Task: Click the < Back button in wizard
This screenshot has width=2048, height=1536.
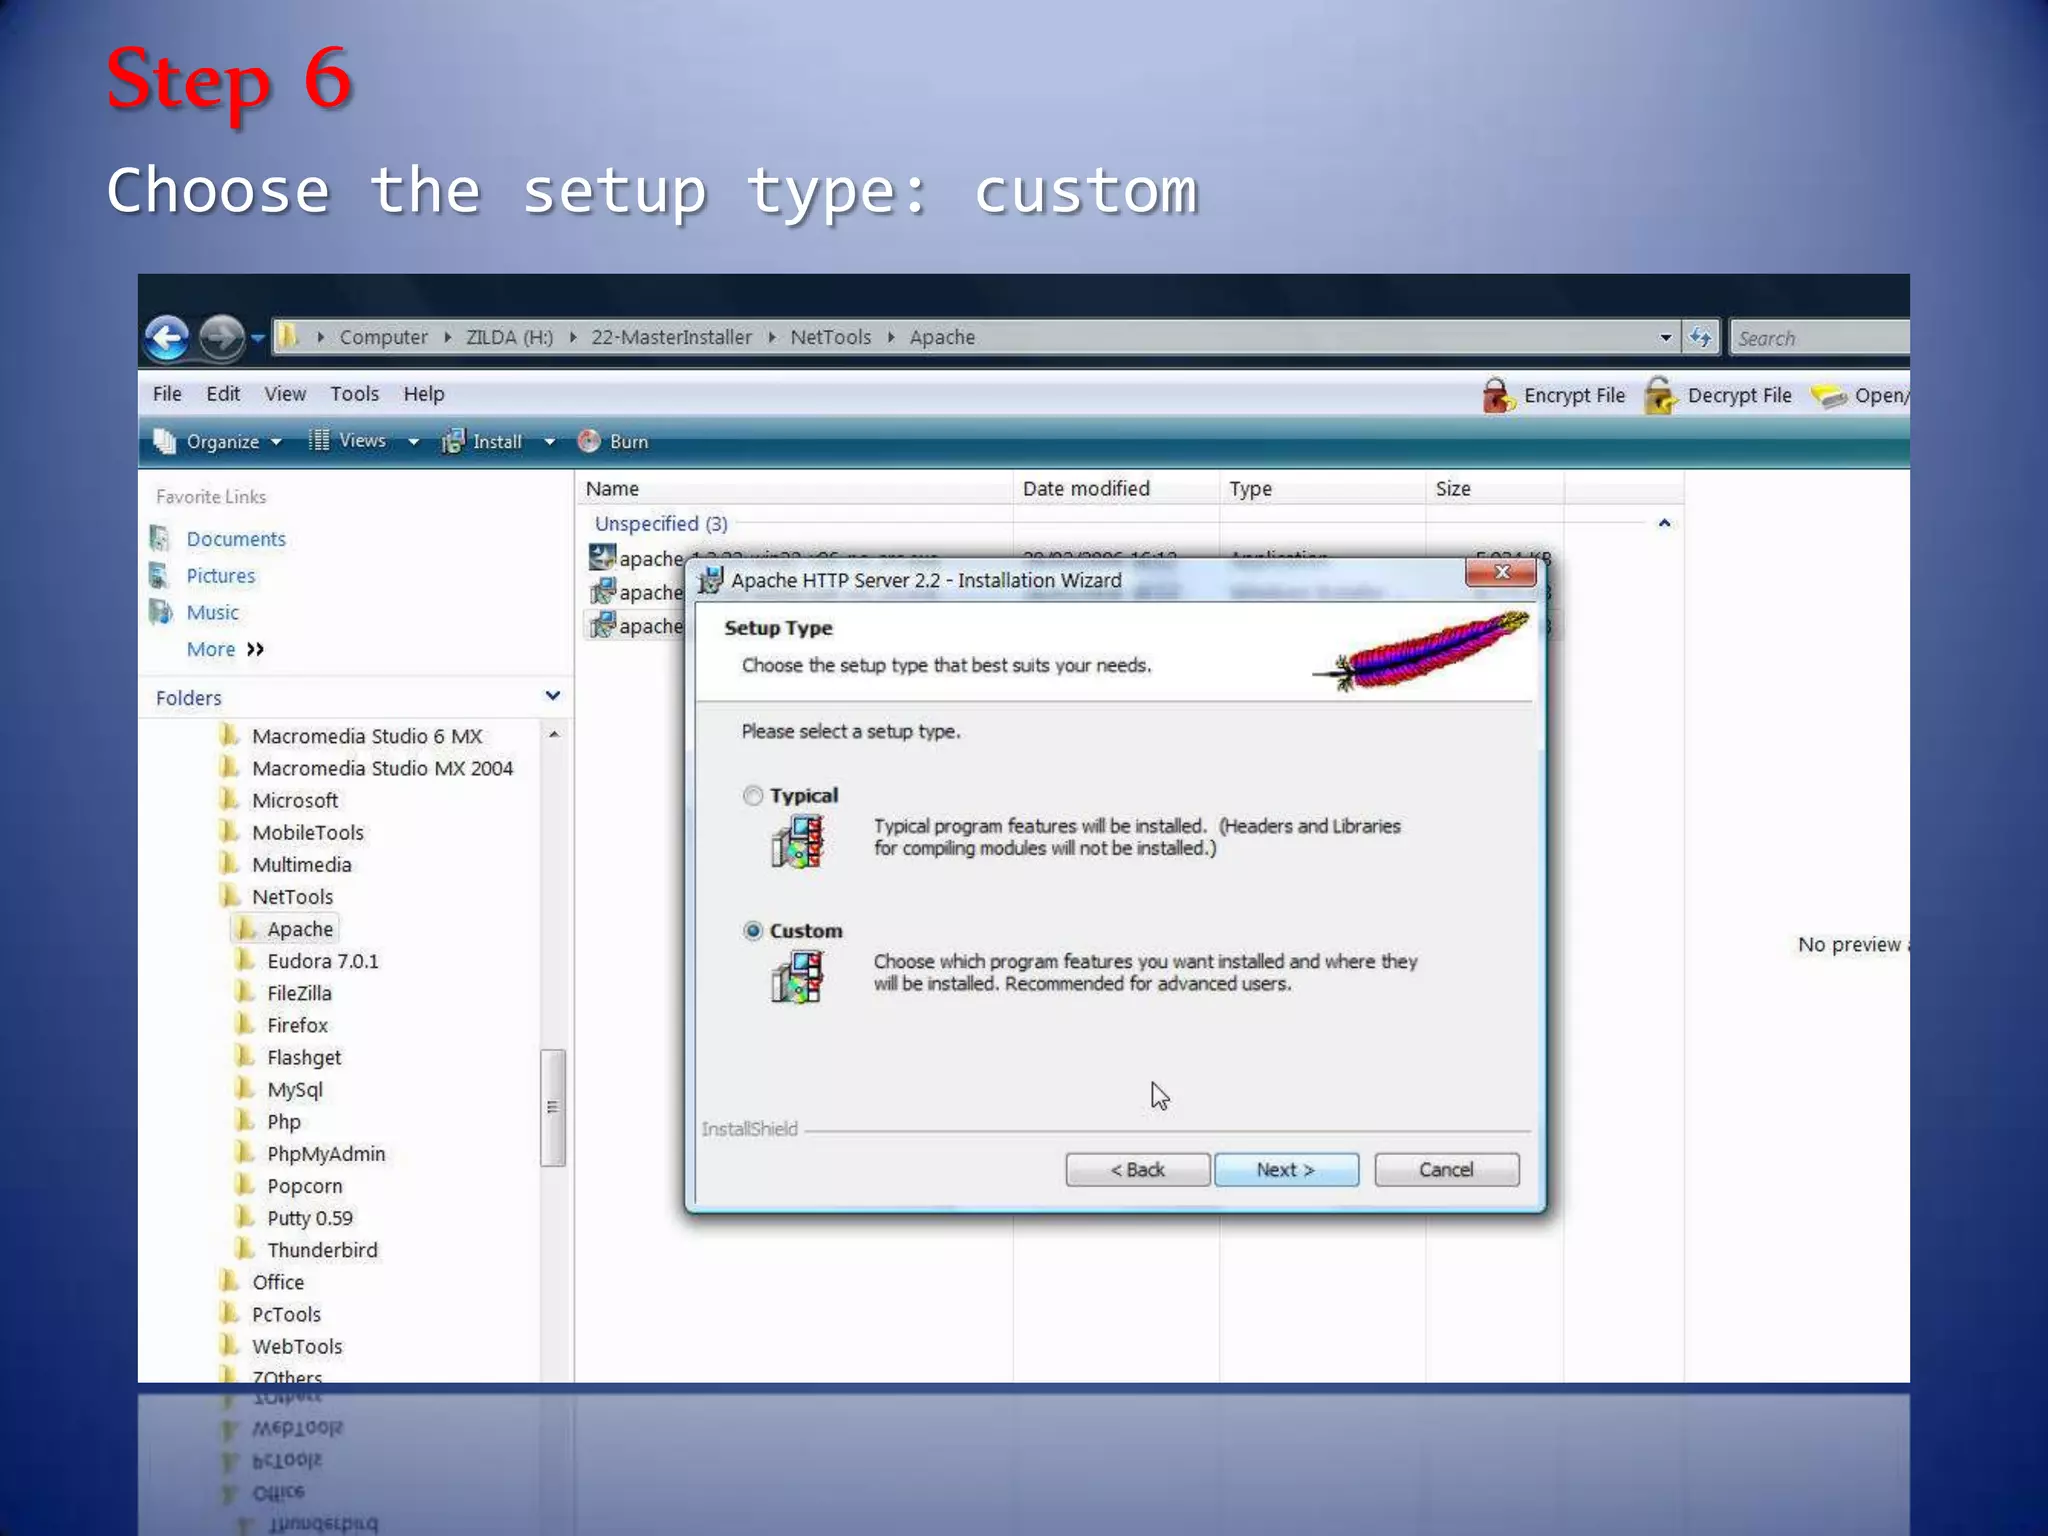Action: click(x=1137, y=1170)
